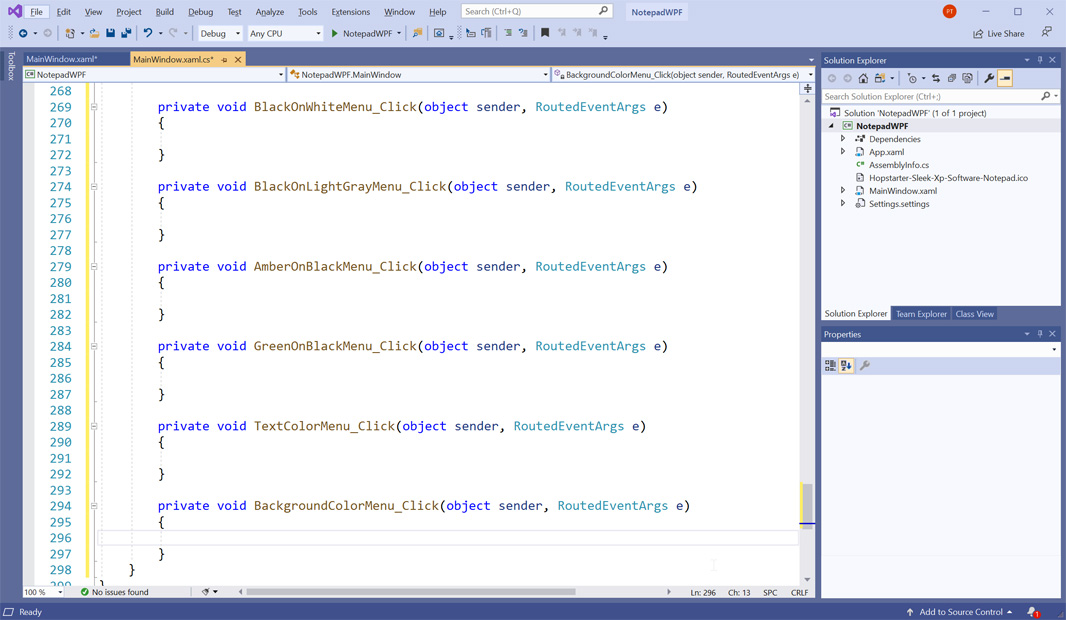The width and height of the screenshot is (1066, 620).
Task: Toggle a bookmark on the current line
Action: pyautogui.click(x=545, y=33)
